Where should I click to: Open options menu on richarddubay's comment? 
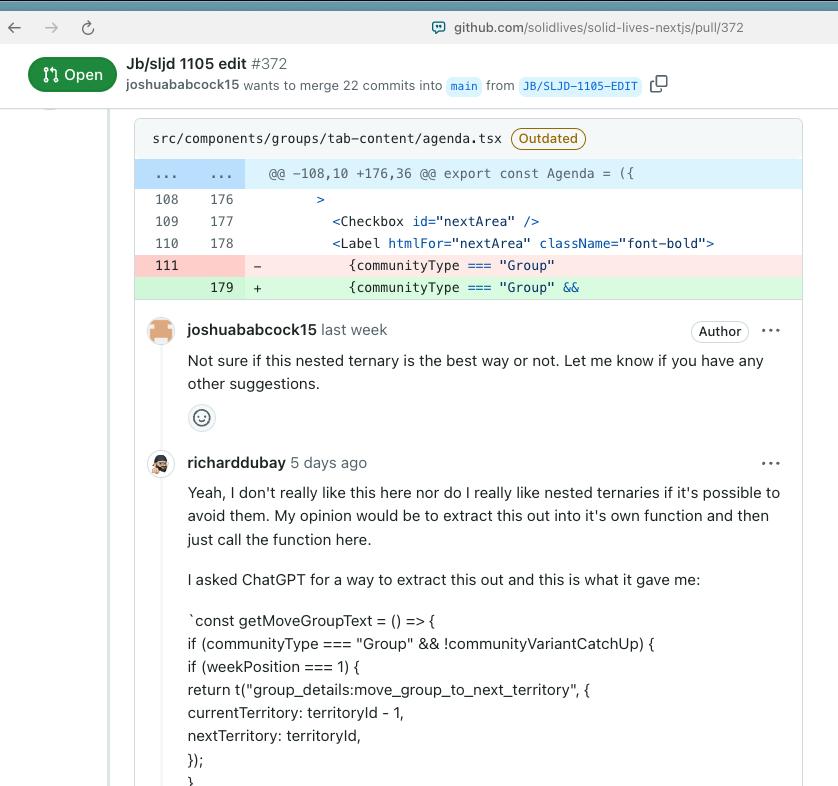(x=770, y=464)
